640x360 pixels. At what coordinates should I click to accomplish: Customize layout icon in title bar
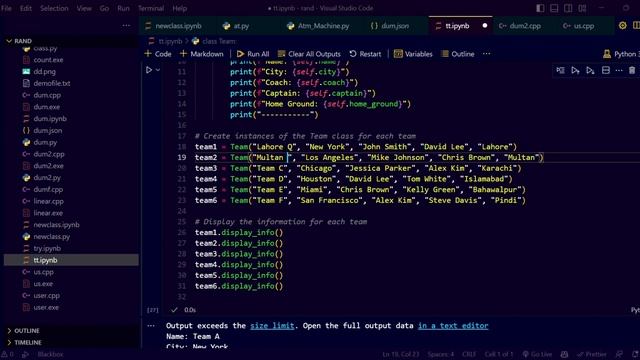(x=582, y=8)
